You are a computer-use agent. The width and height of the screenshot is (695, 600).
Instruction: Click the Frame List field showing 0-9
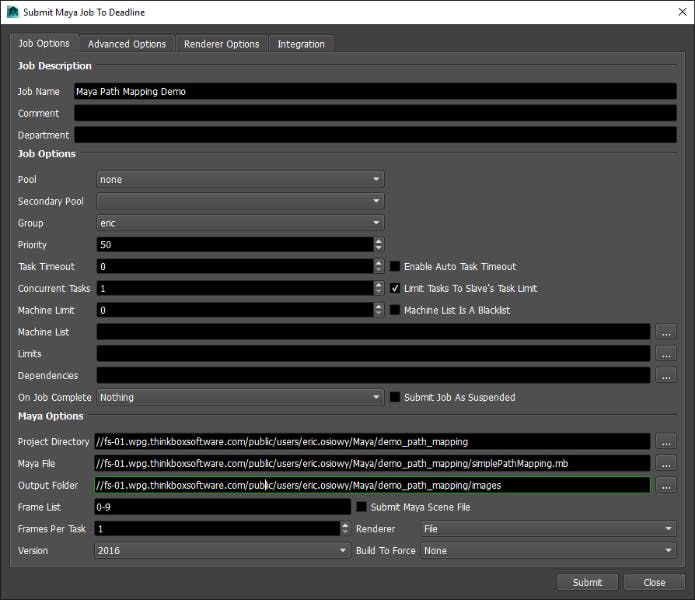click(x=223, y=507)
